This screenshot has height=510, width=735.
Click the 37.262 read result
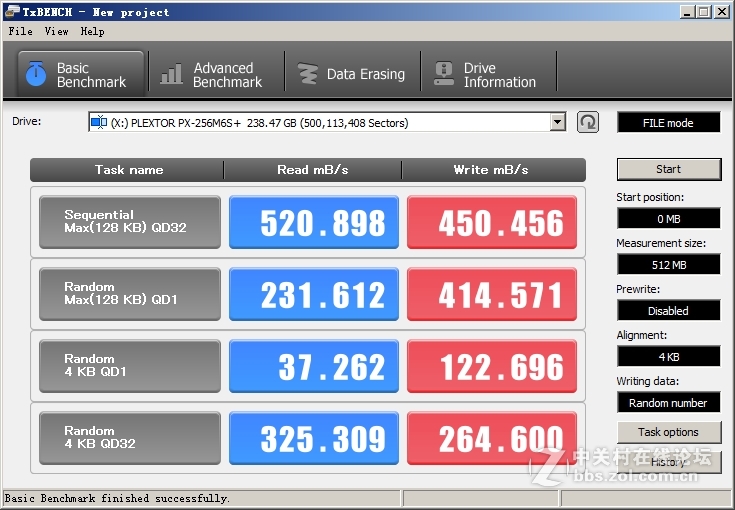pyautogui.click(x=314, y=366)
